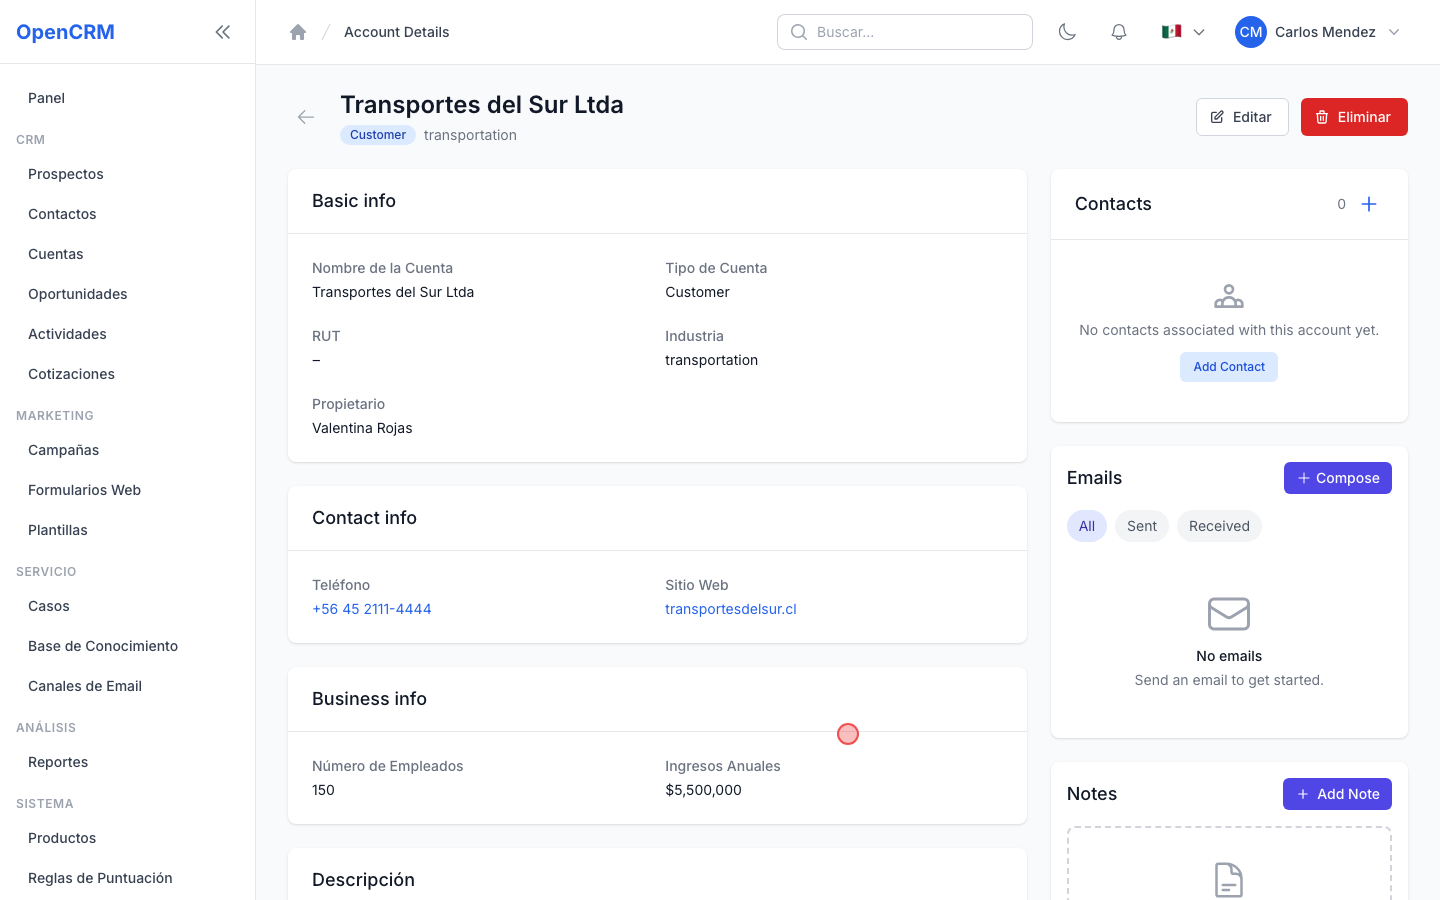Open Carlos Mendez user menu
1440x900 pixels.
[x=1318, y=32]
